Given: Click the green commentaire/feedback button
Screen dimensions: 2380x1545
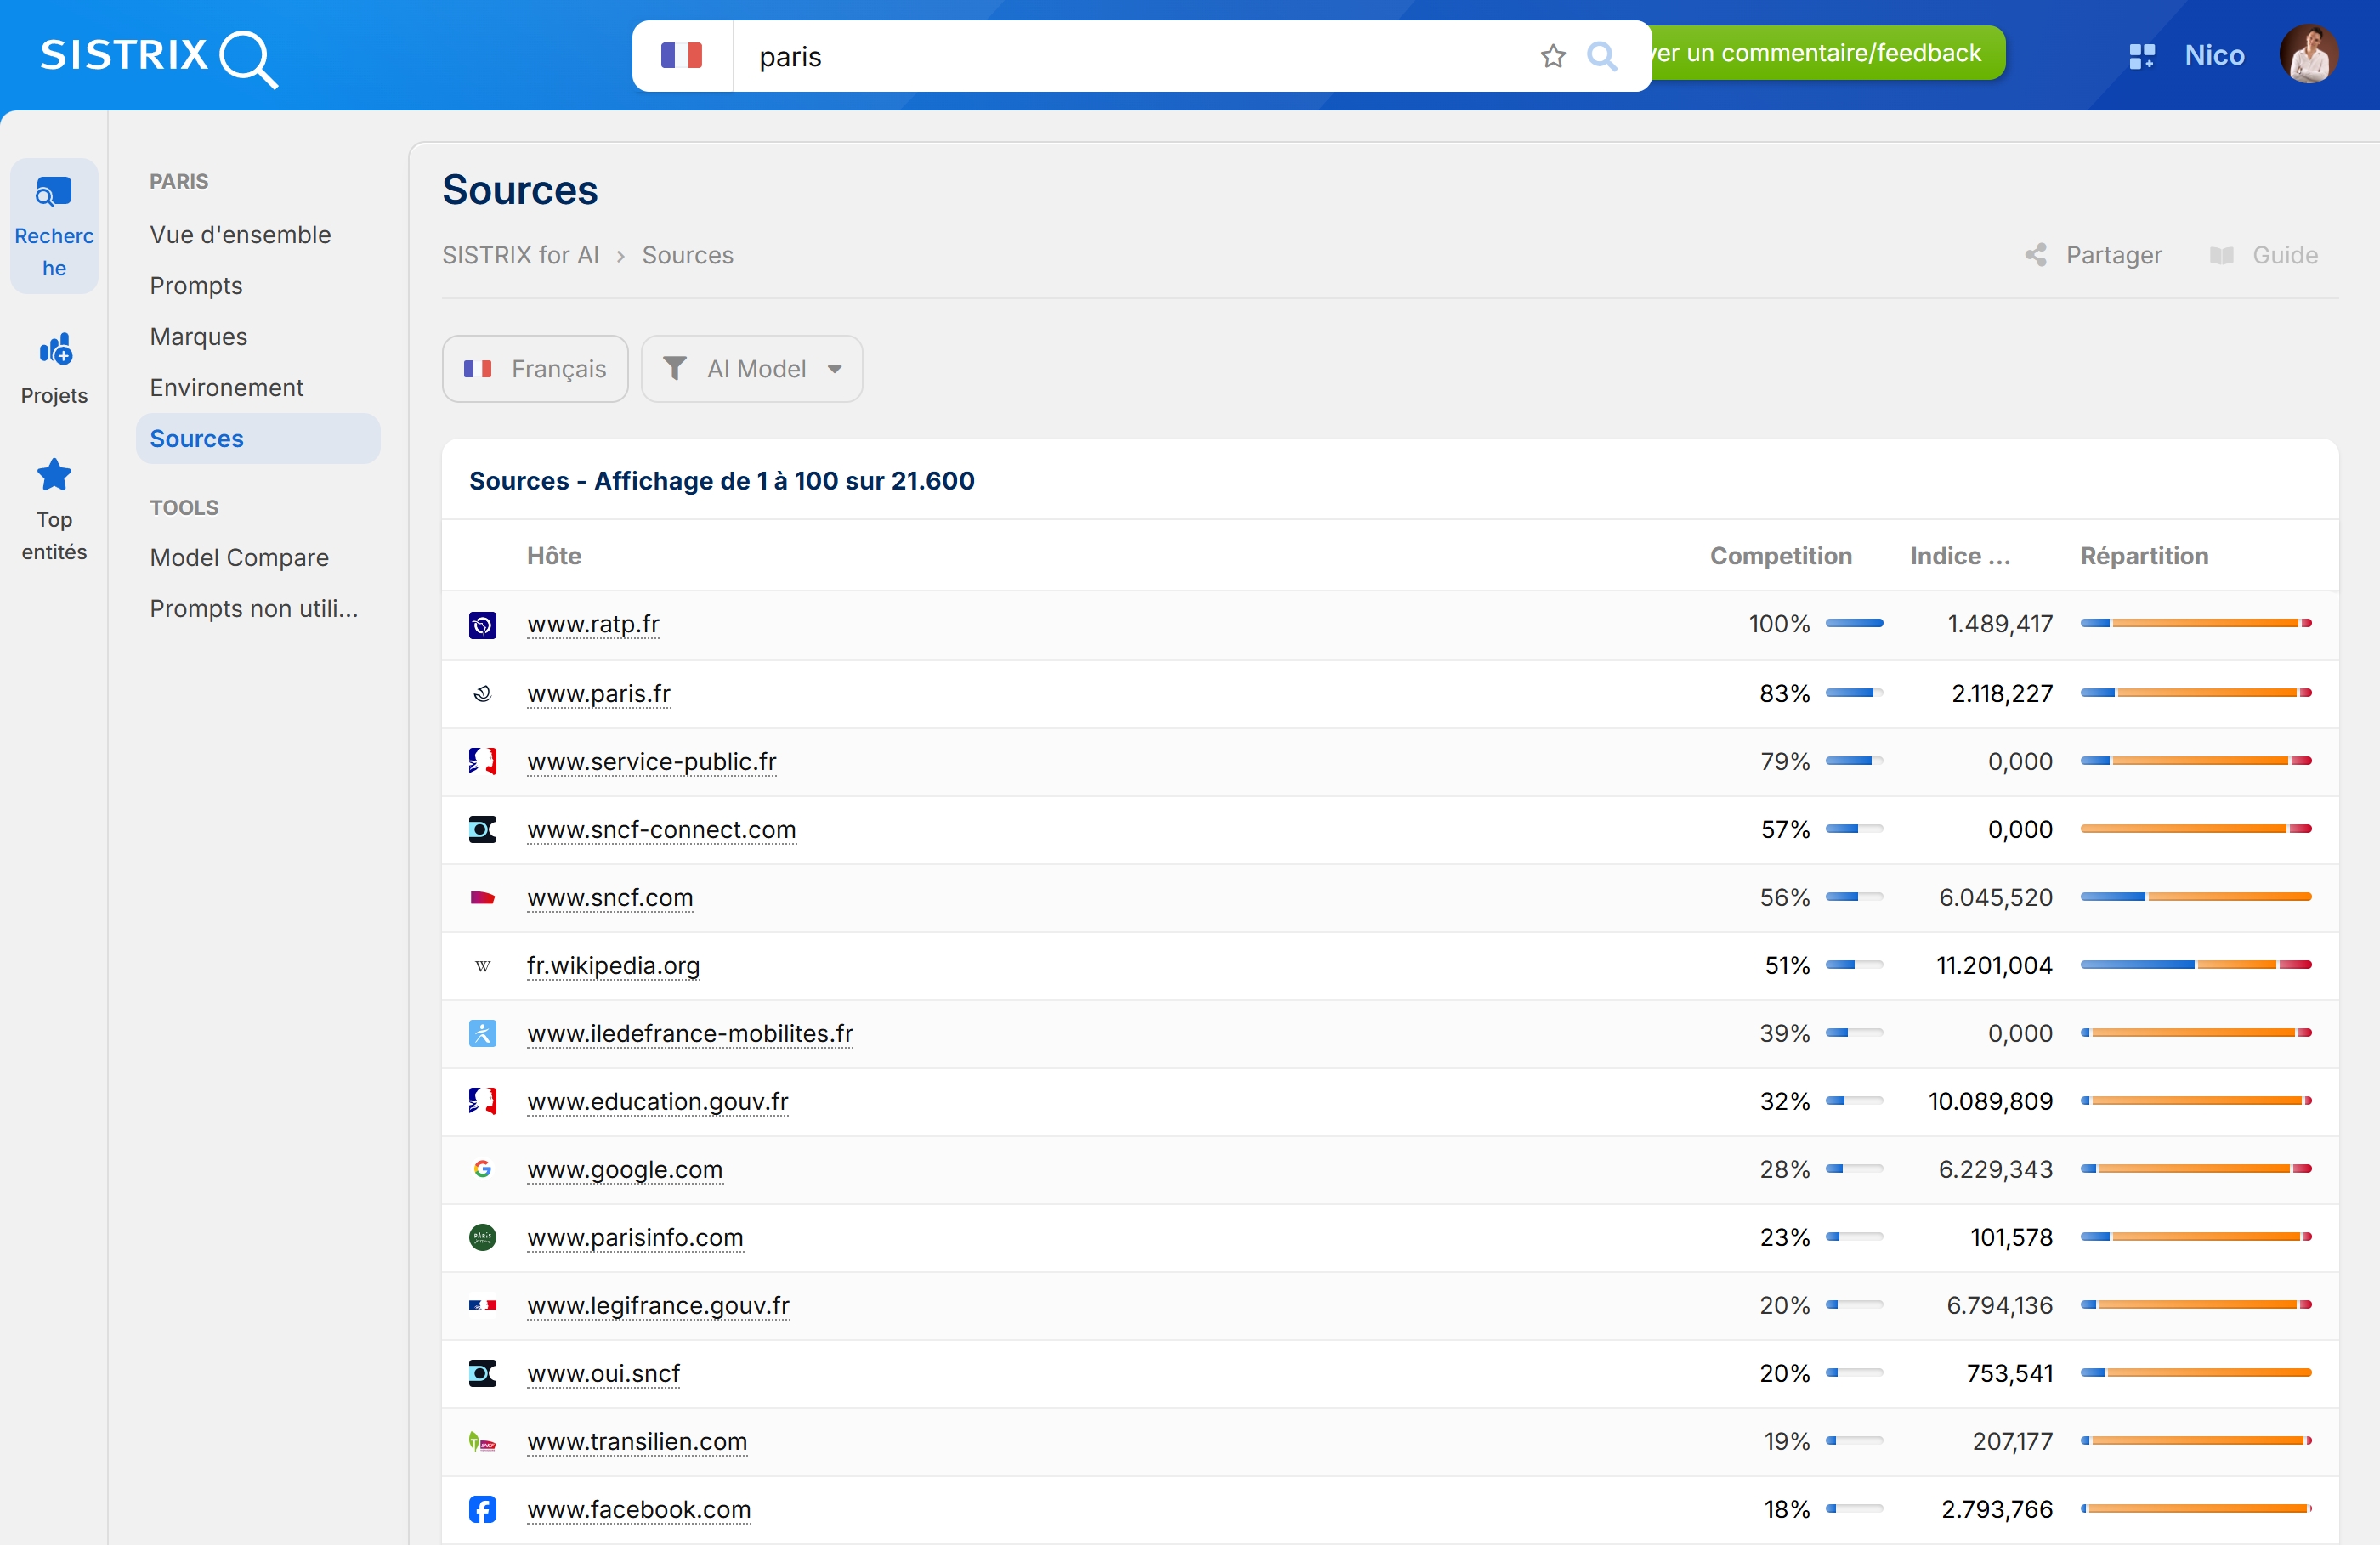Looking at the screenshot, I should (x=1827, y=53).
